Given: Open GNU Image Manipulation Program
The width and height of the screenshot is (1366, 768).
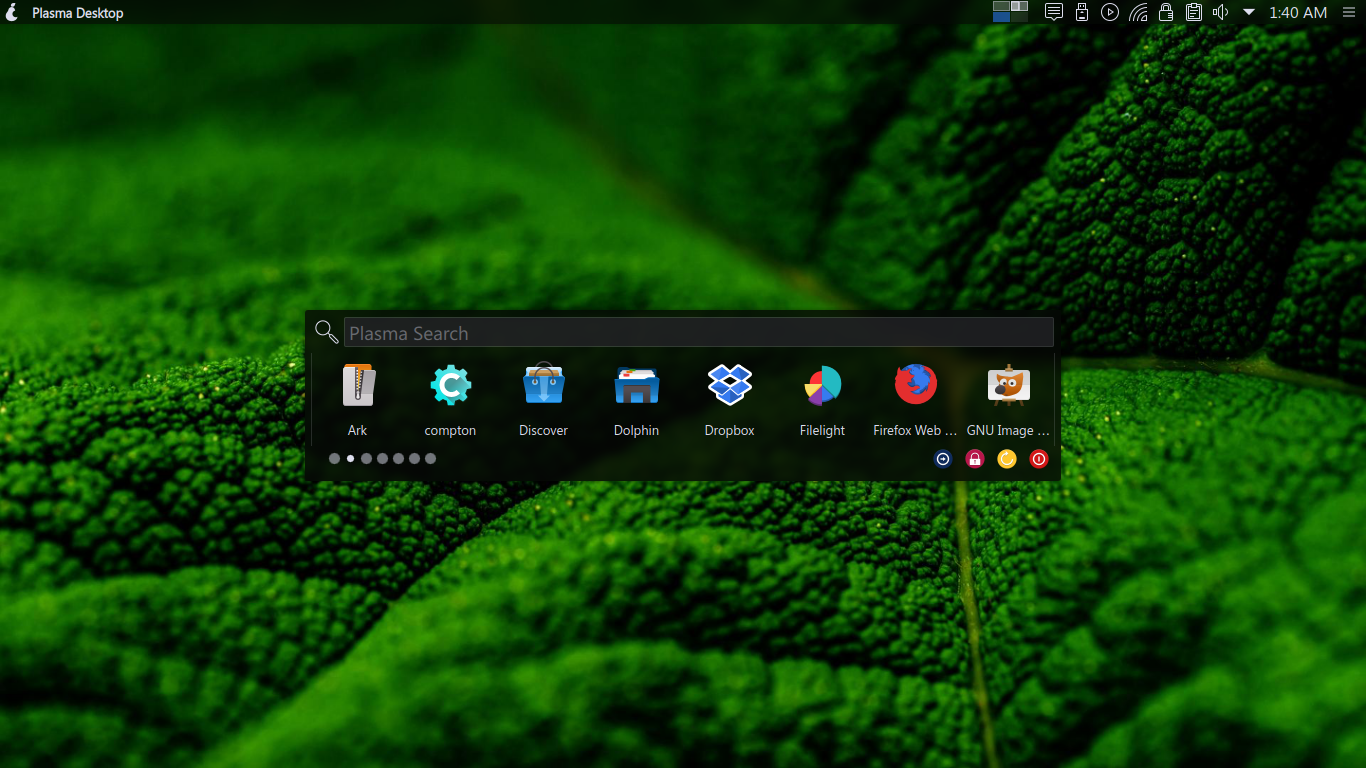Looking at the screenshot, I should [x=1008, y=386].
